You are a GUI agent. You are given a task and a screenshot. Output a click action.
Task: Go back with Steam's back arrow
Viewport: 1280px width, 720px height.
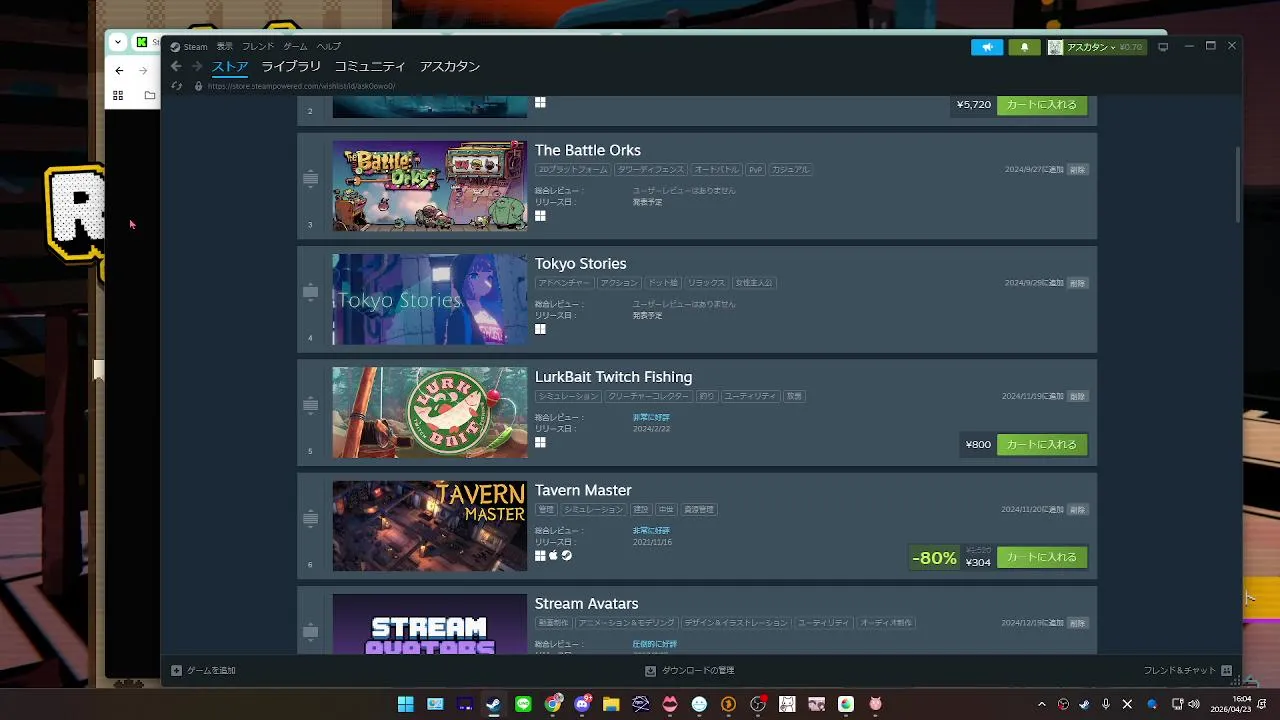click(x=176, y=67)
